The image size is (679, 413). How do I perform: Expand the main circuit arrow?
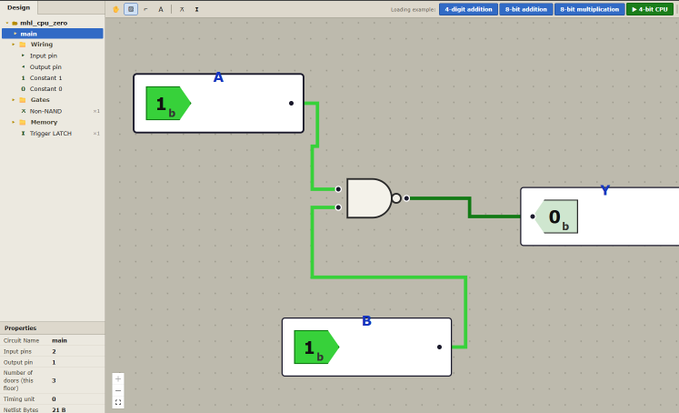[x=15, y=33]
